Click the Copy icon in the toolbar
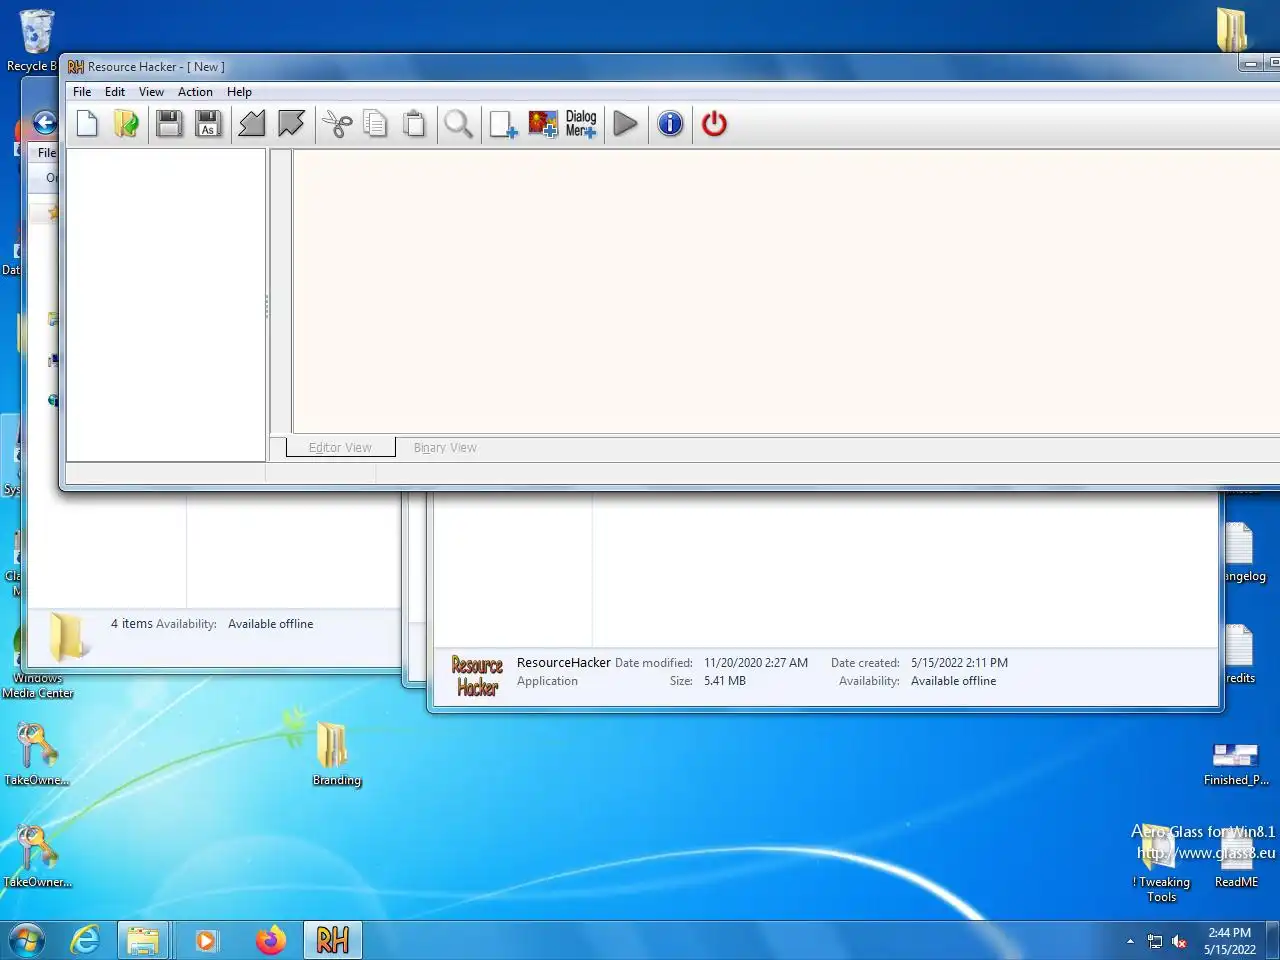This screenshot has height=960, width=1280. (x=375, y=124)
